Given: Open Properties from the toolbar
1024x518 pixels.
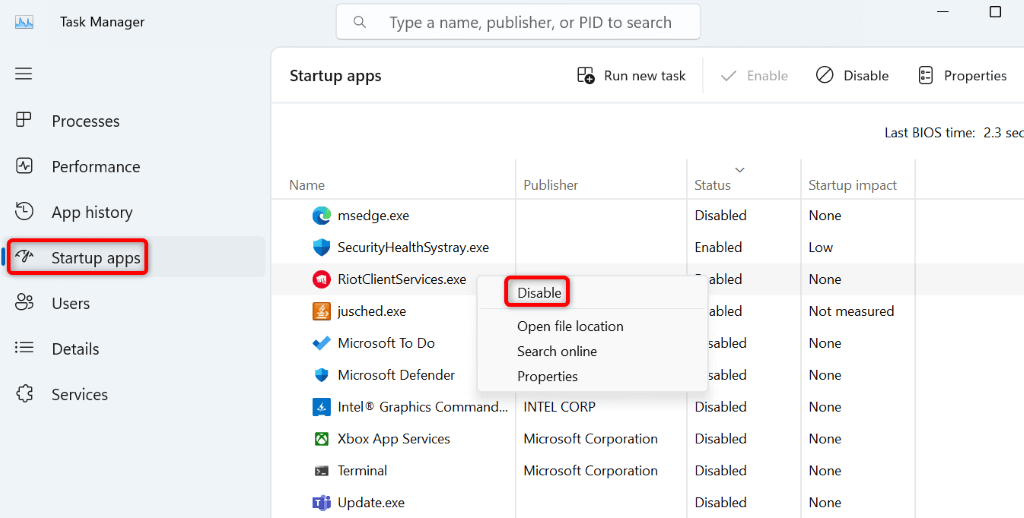Looking at the screenshot, I should [962, 76].
